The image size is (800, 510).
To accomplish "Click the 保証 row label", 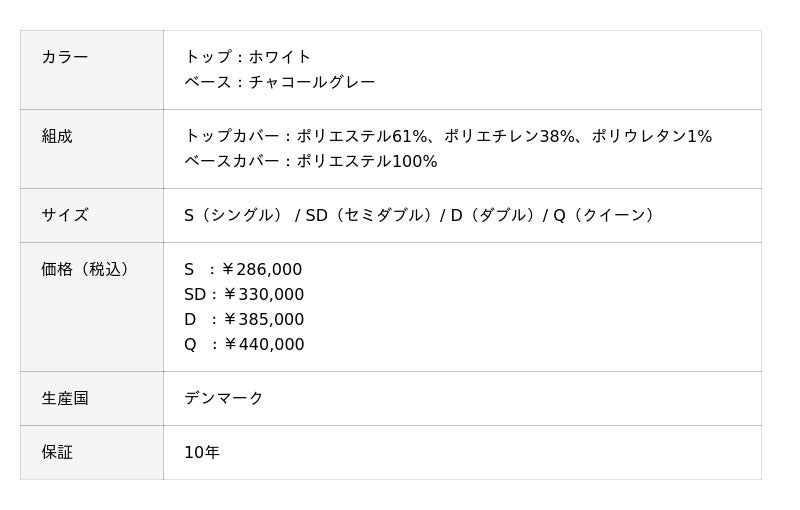I will click(57, 452).
